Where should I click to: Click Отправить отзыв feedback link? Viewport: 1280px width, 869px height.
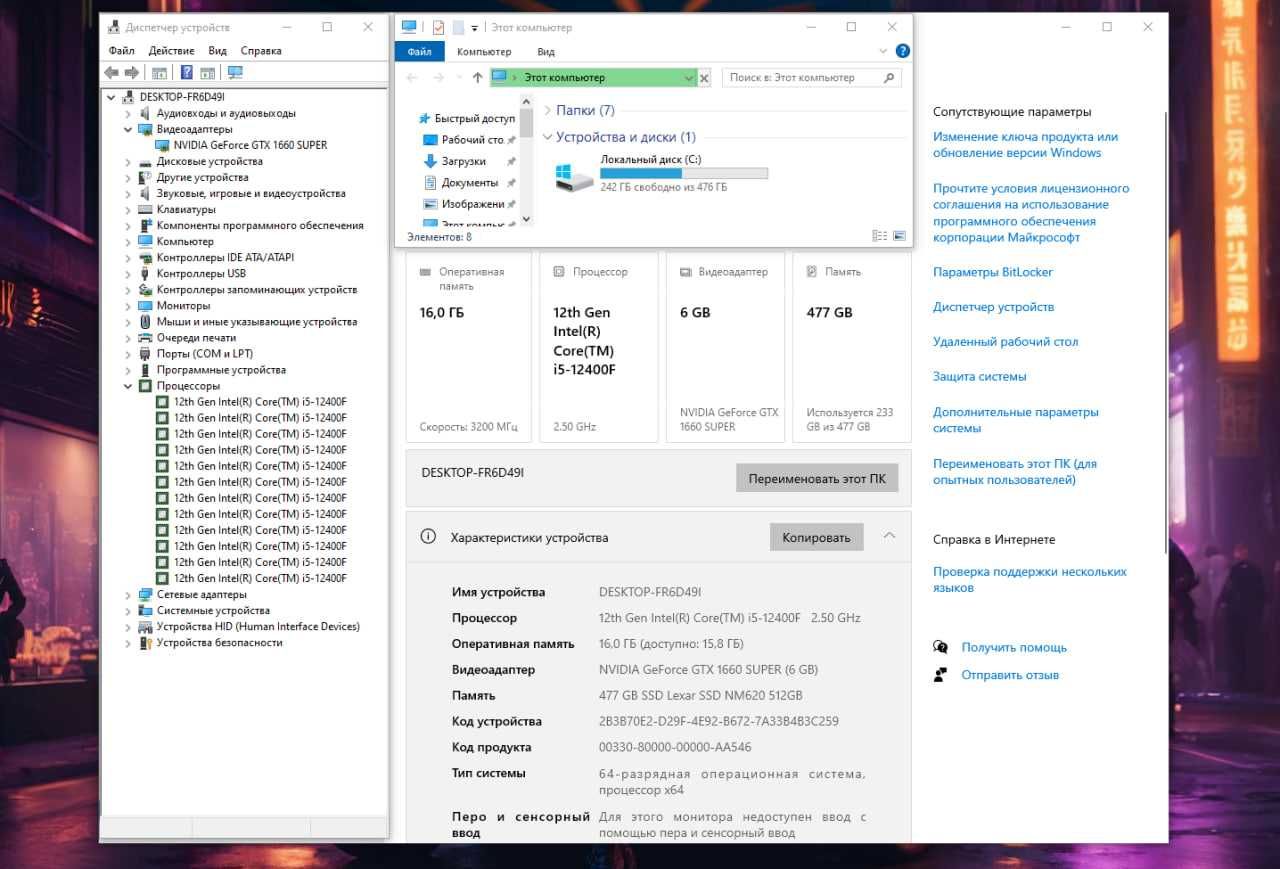pos(1010,675)
